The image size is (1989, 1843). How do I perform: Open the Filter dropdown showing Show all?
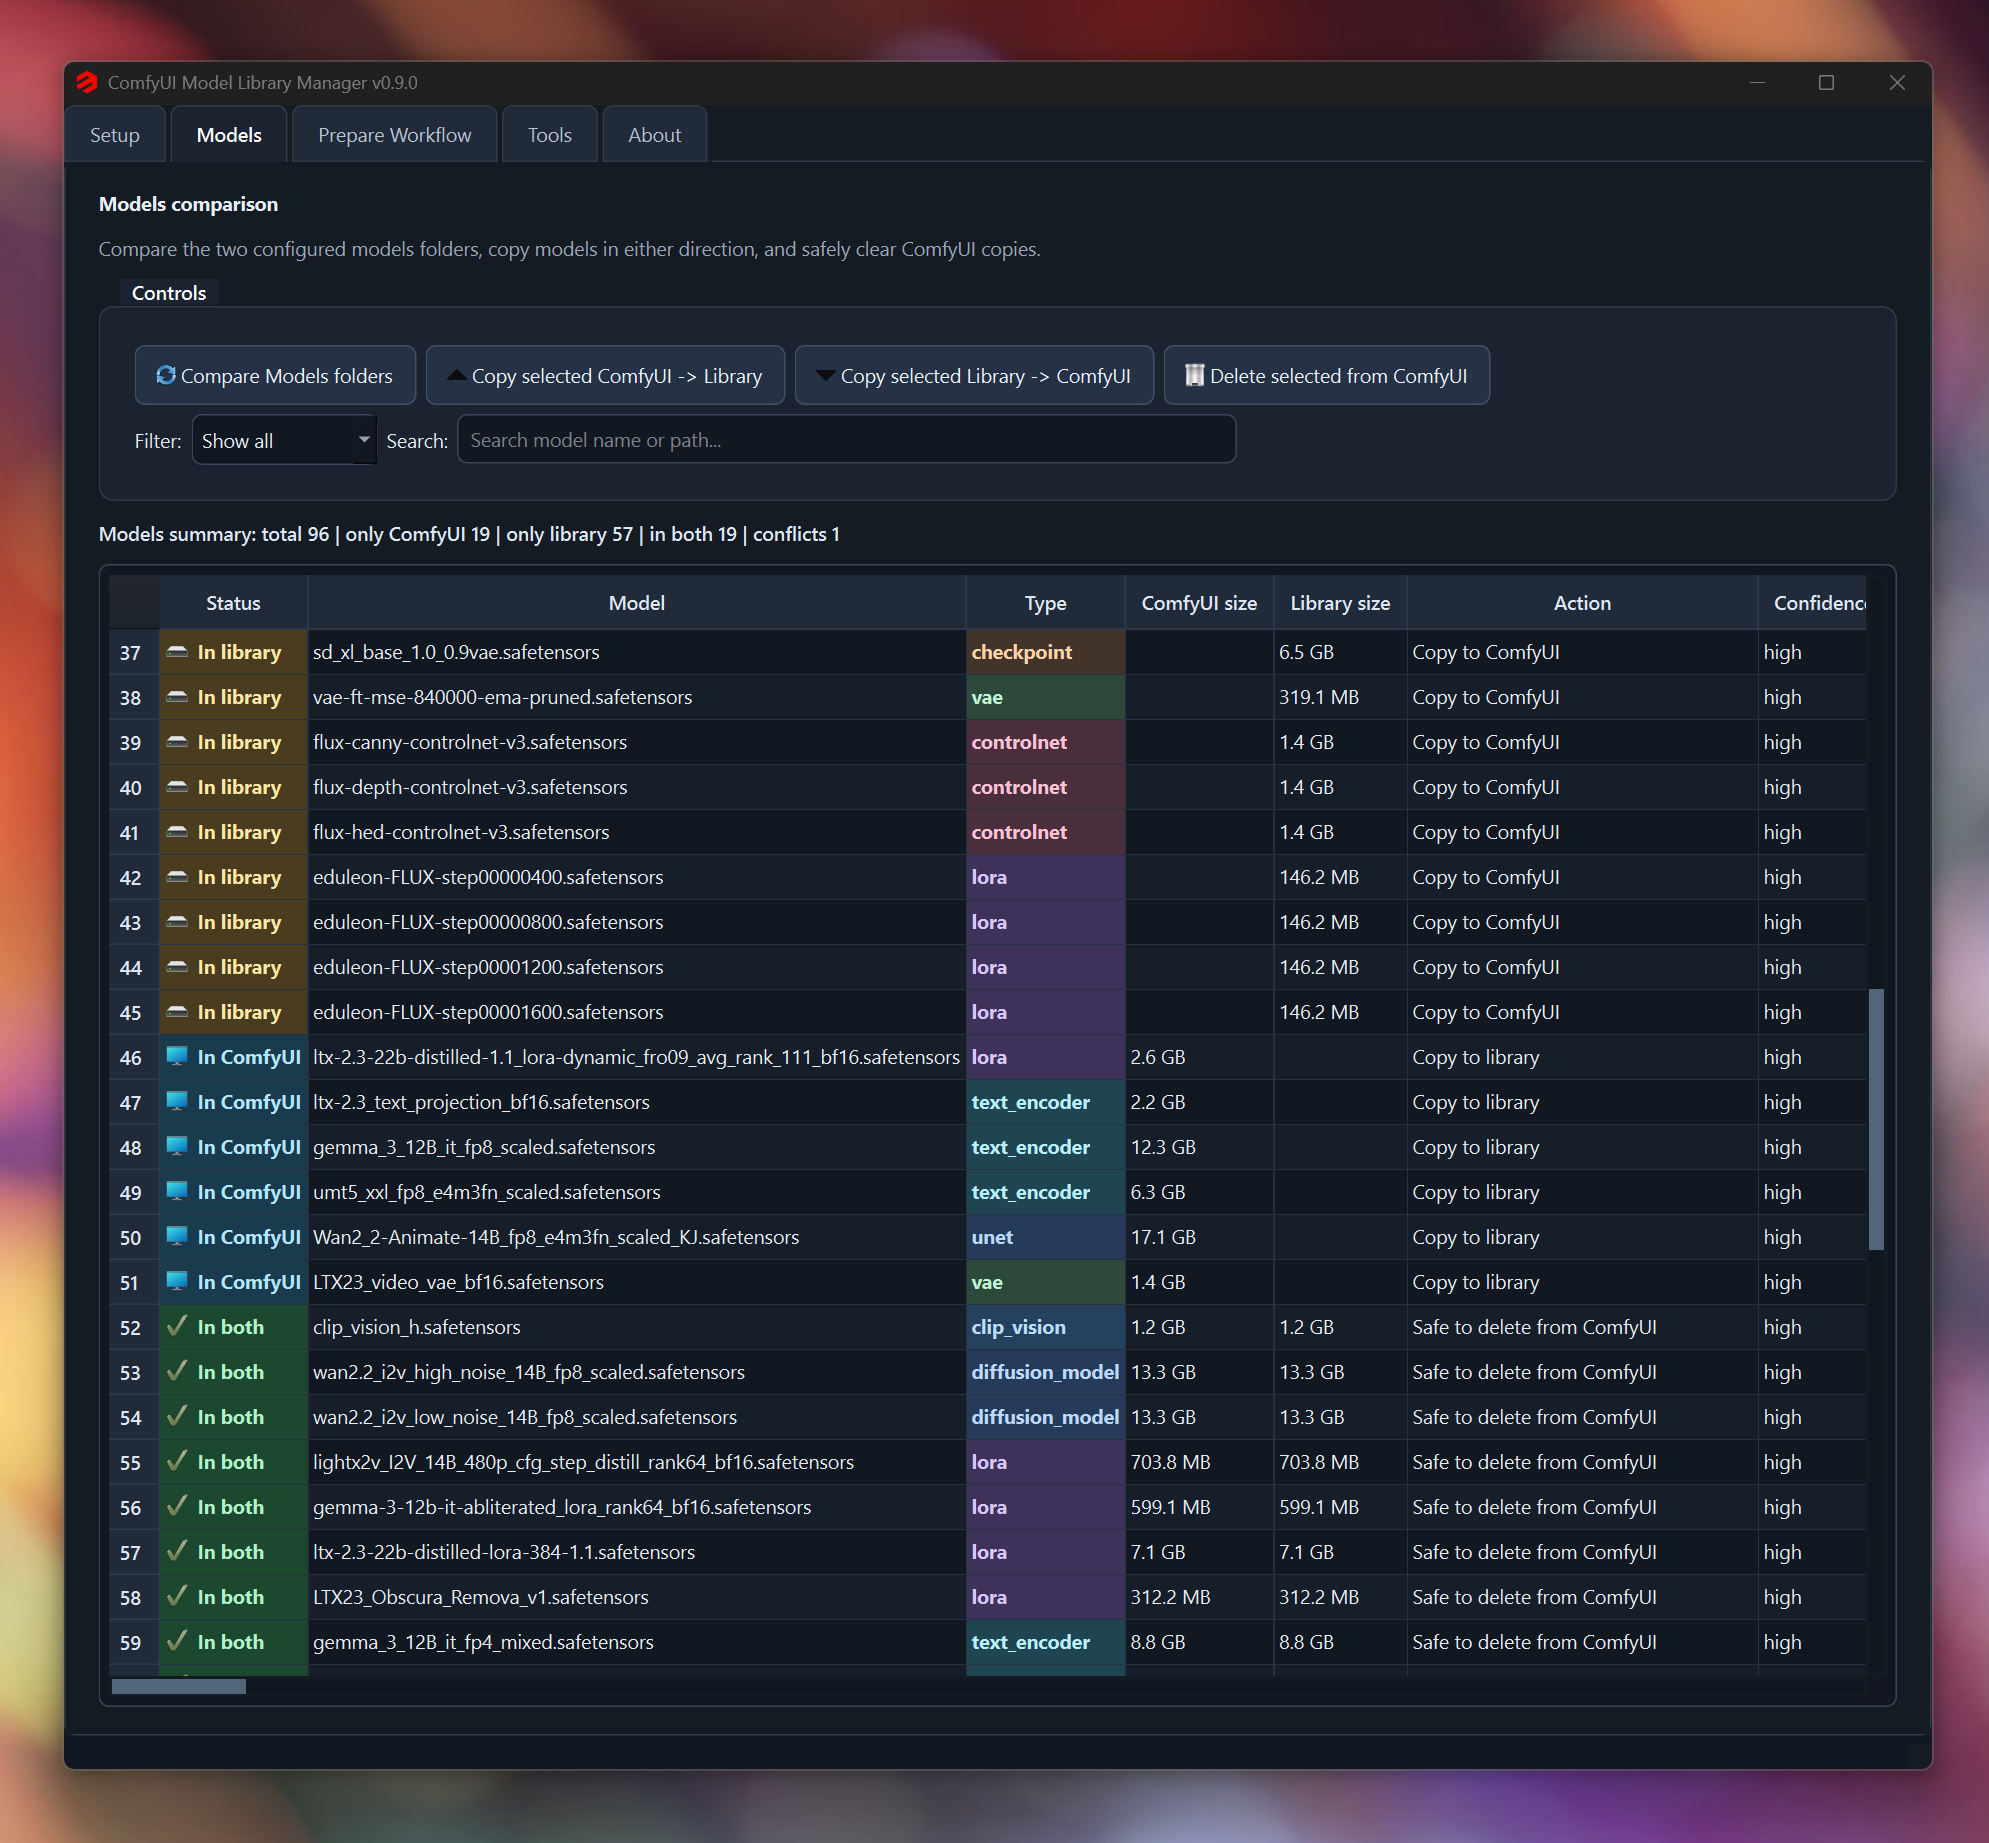[x=284, y=440]
